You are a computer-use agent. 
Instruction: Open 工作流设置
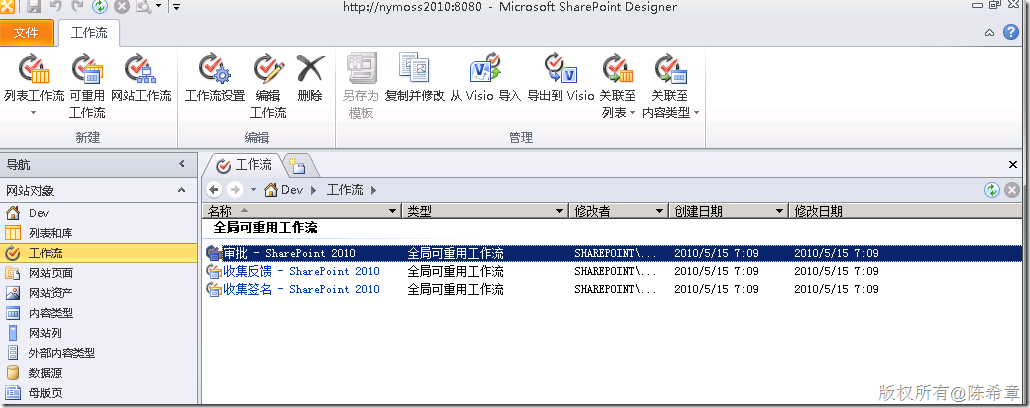tap(215, 78)
